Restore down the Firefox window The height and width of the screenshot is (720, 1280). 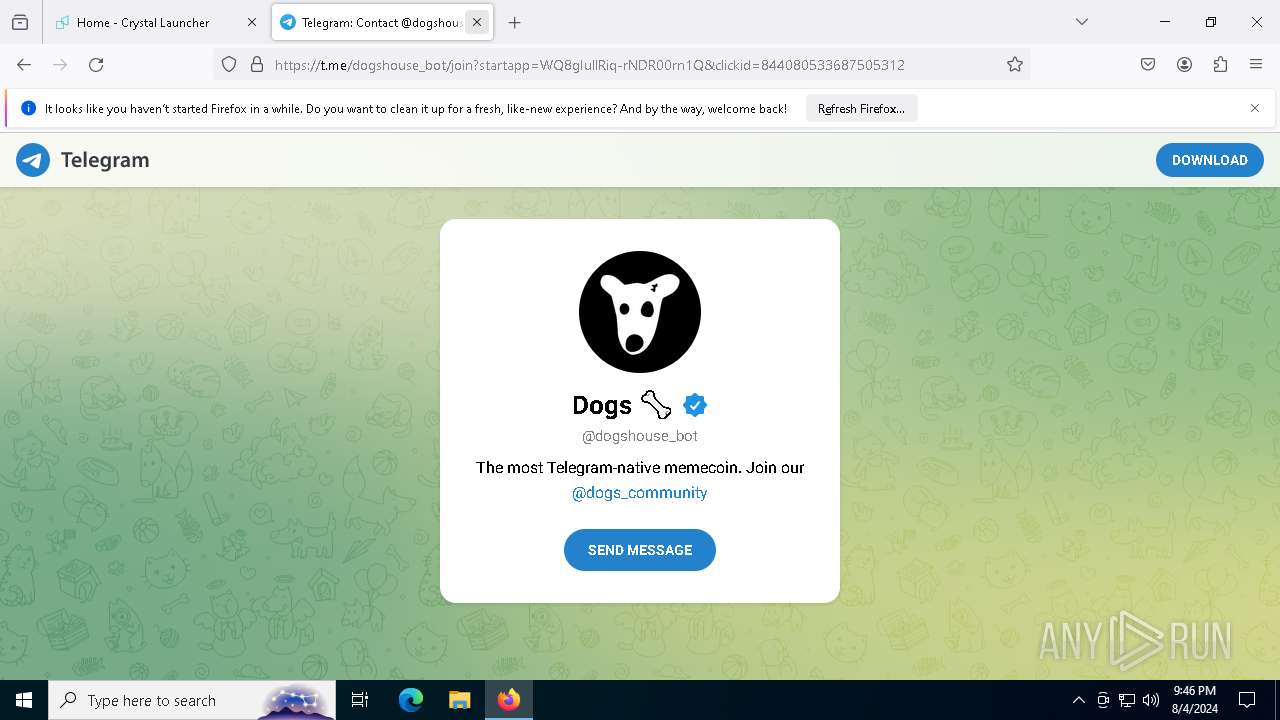(x=1211, y=22)
